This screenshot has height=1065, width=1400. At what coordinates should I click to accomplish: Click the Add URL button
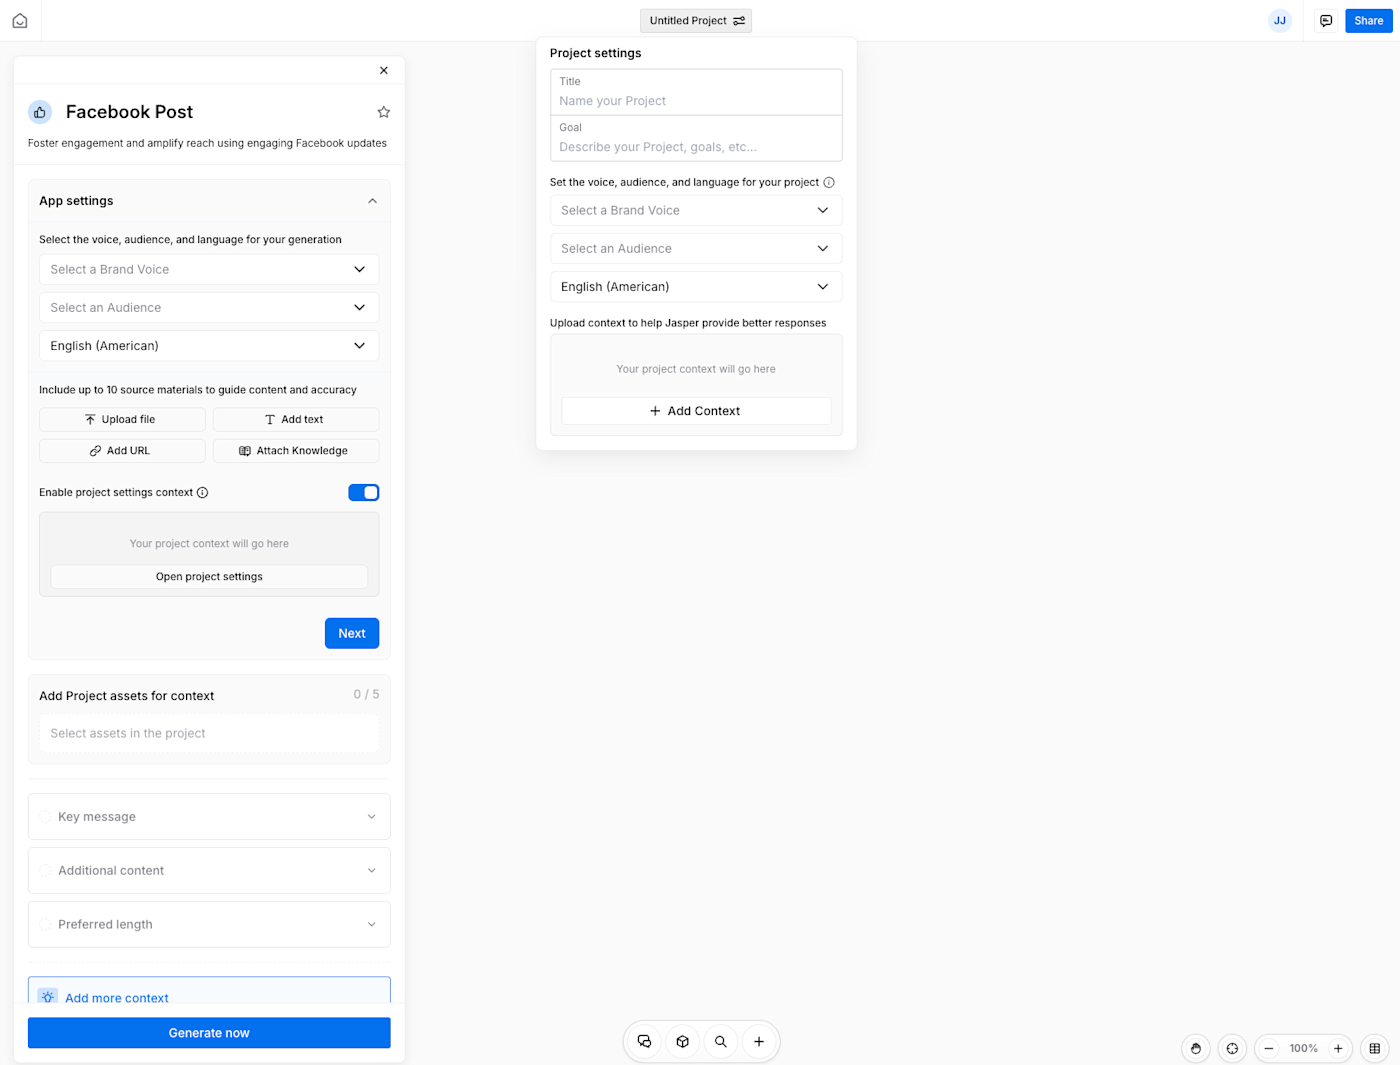(122, 451)
